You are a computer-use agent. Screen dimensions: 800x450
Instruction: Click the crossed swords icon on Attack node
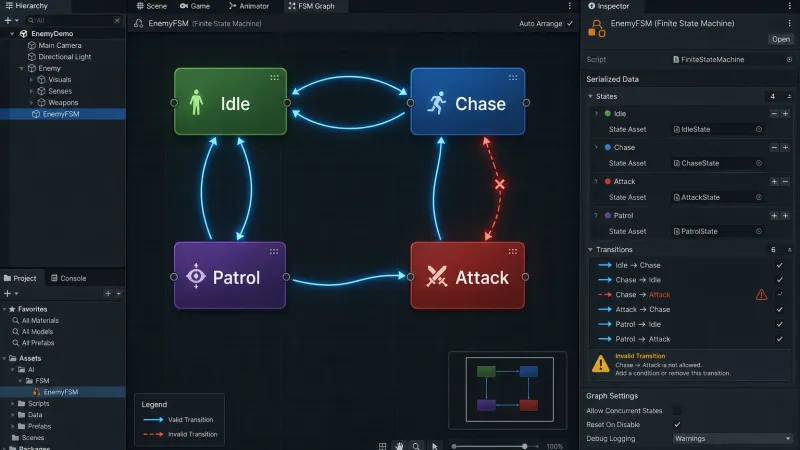(437, 277)
